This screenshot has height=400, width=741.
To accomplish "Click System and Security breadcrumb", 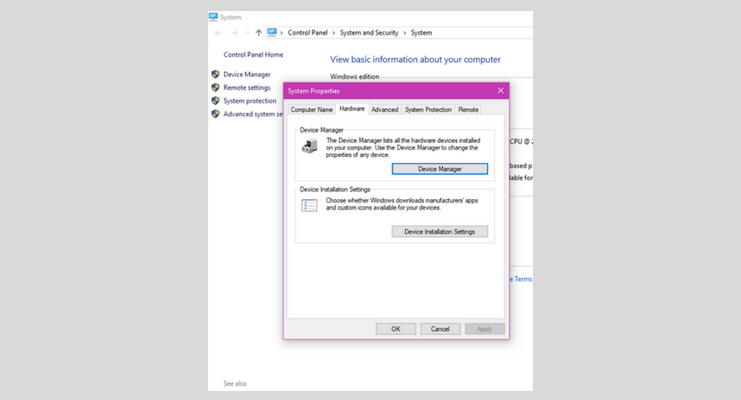I will point(369,33).
